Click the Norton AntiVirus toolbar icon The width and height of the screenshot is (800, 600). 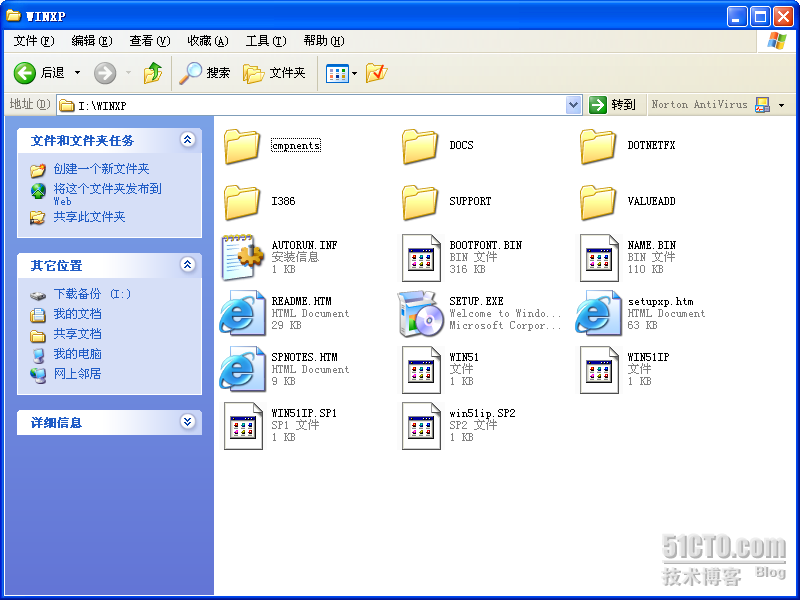[763, 105]
